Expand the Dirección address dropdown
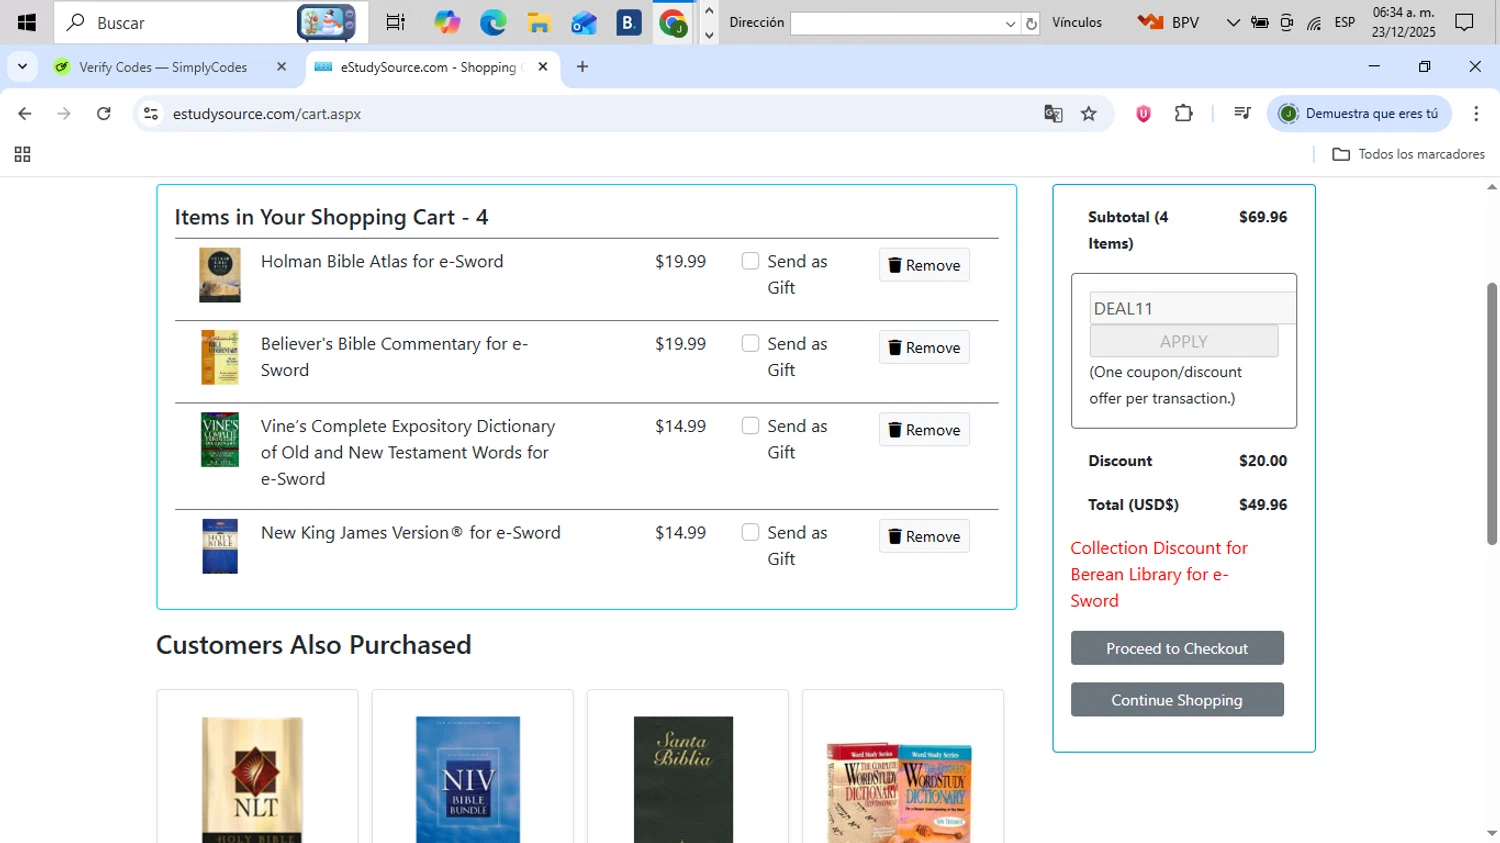 pos(1010,23)
